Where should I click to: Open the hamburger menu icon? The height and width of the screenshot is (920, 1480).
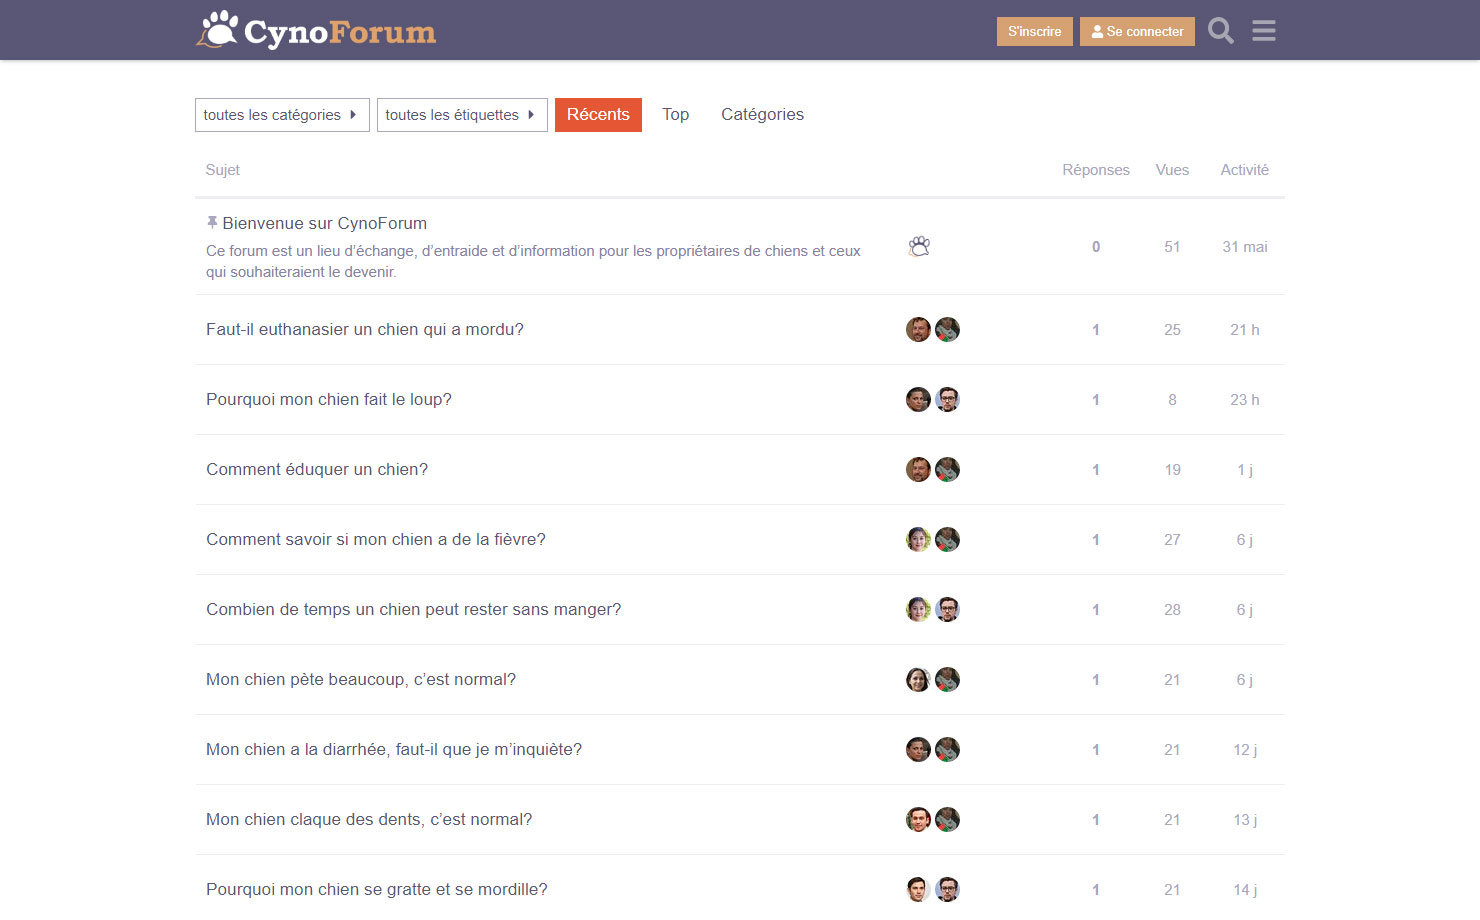coord(1264,31)
